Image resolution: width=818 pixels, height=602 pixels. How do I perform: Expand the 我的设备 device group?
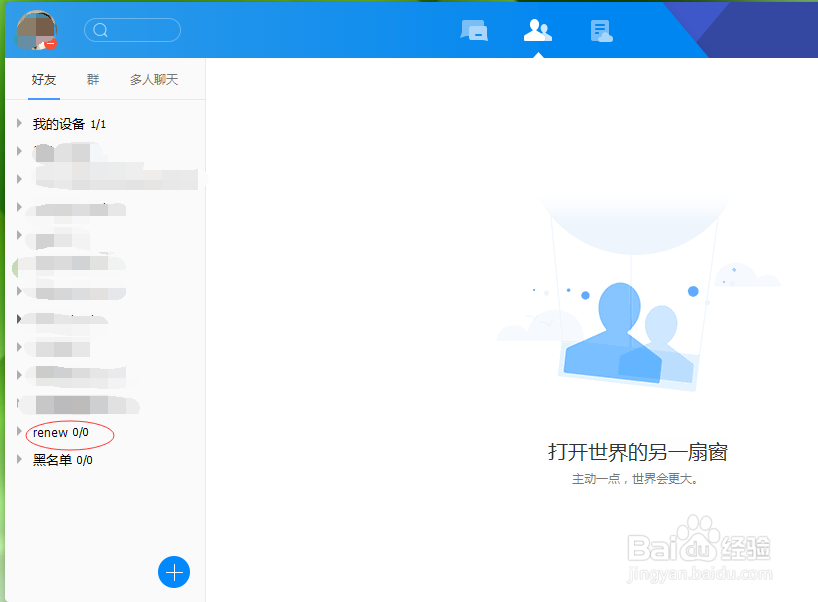tap(21, 123)
